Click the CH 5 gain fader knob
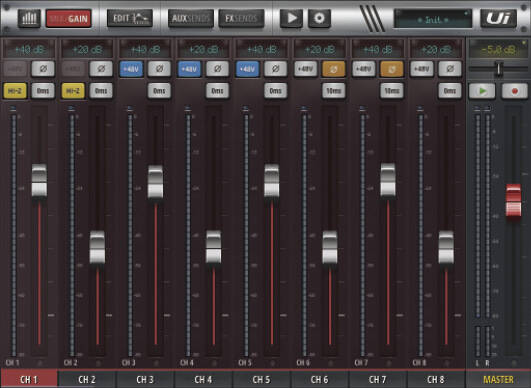This screenshot has height=388, width=531. tap(272, 180)
